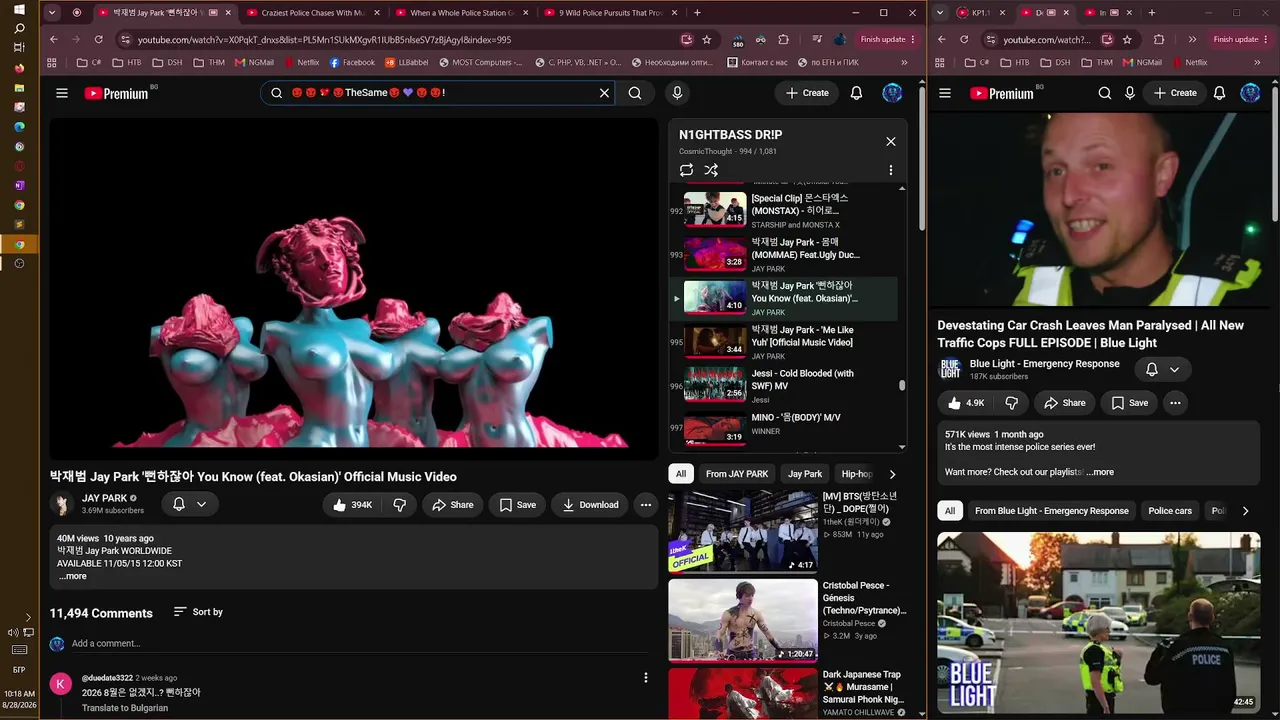Expand description with ...more, left window
Image resolution: width=1280 pixels, height=720 pixels.
72,576
